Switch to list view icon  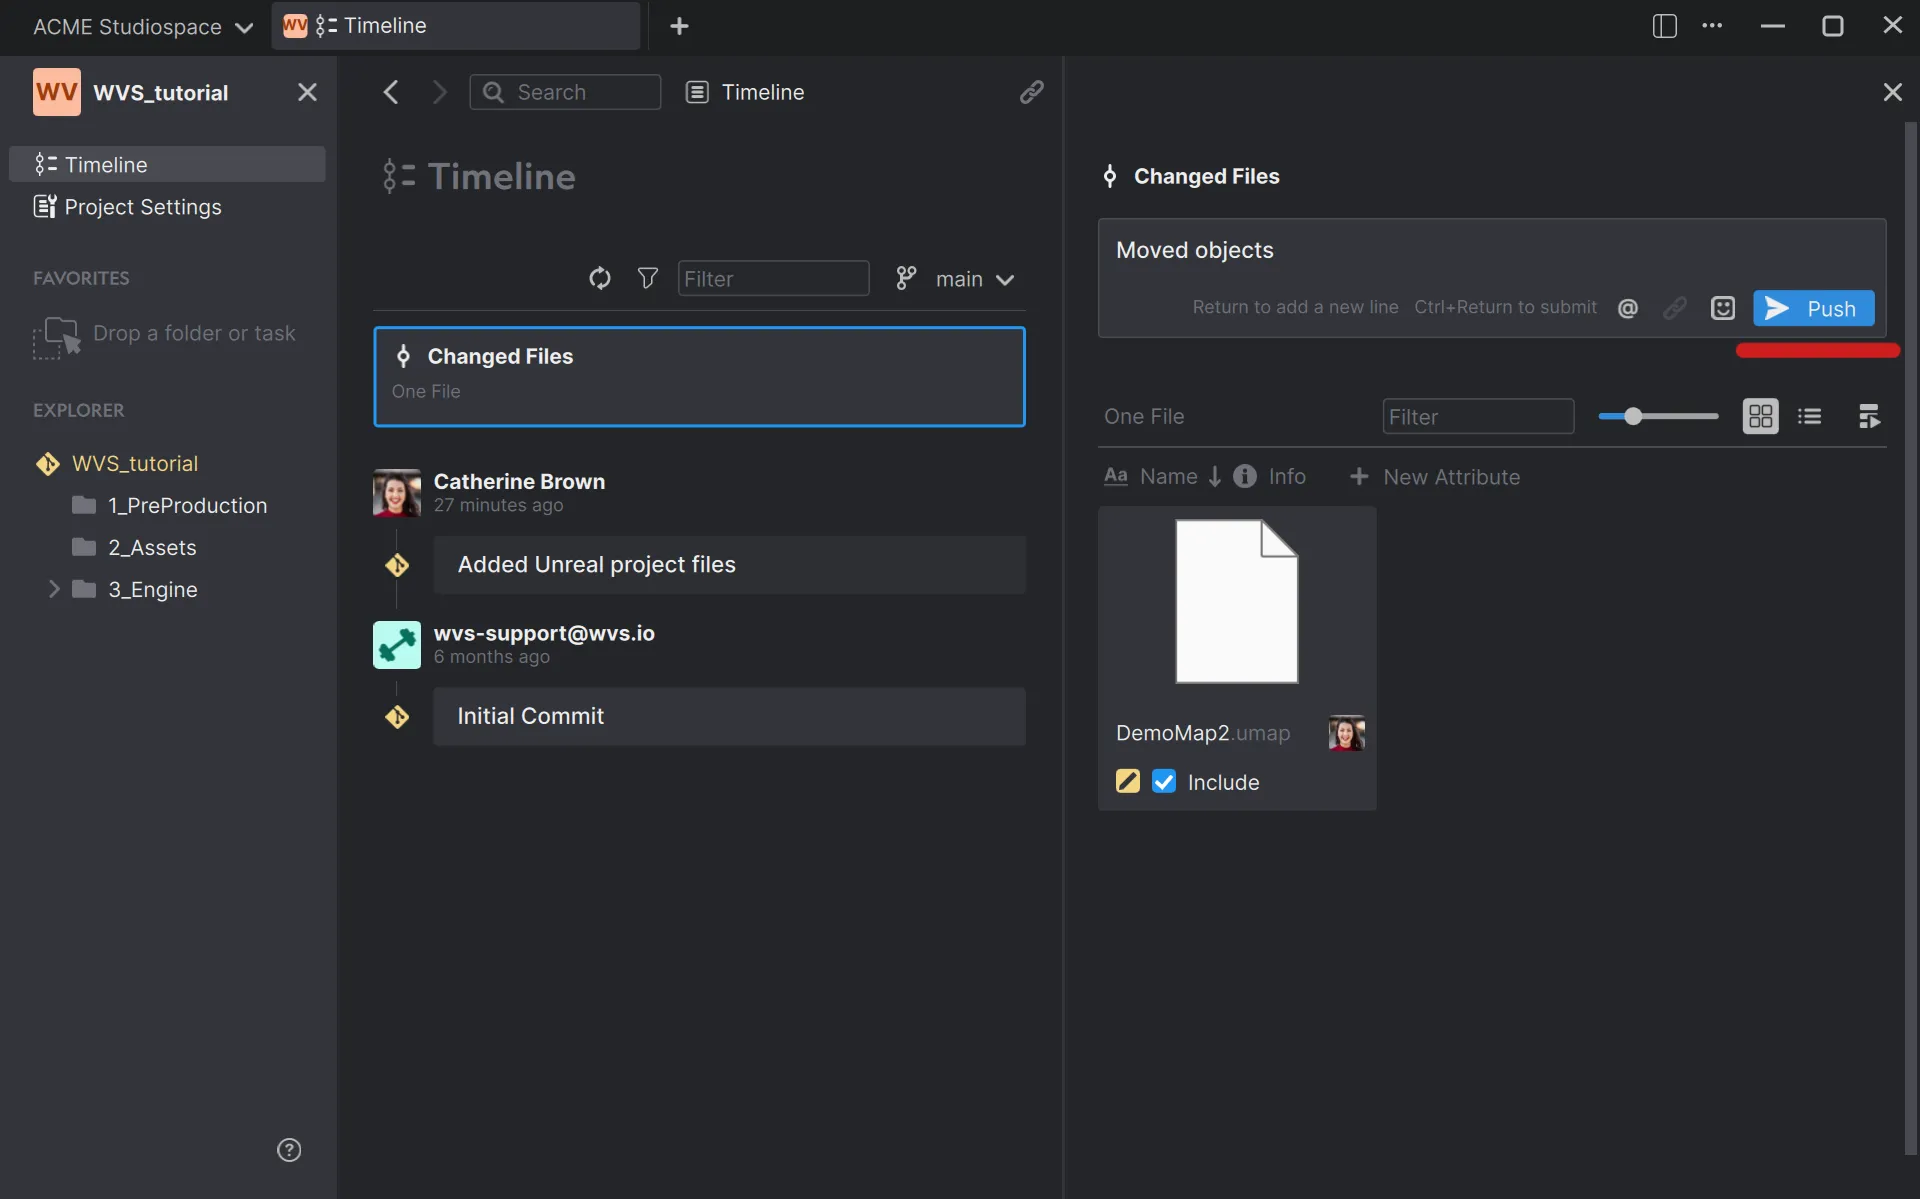click(1809, 416)
